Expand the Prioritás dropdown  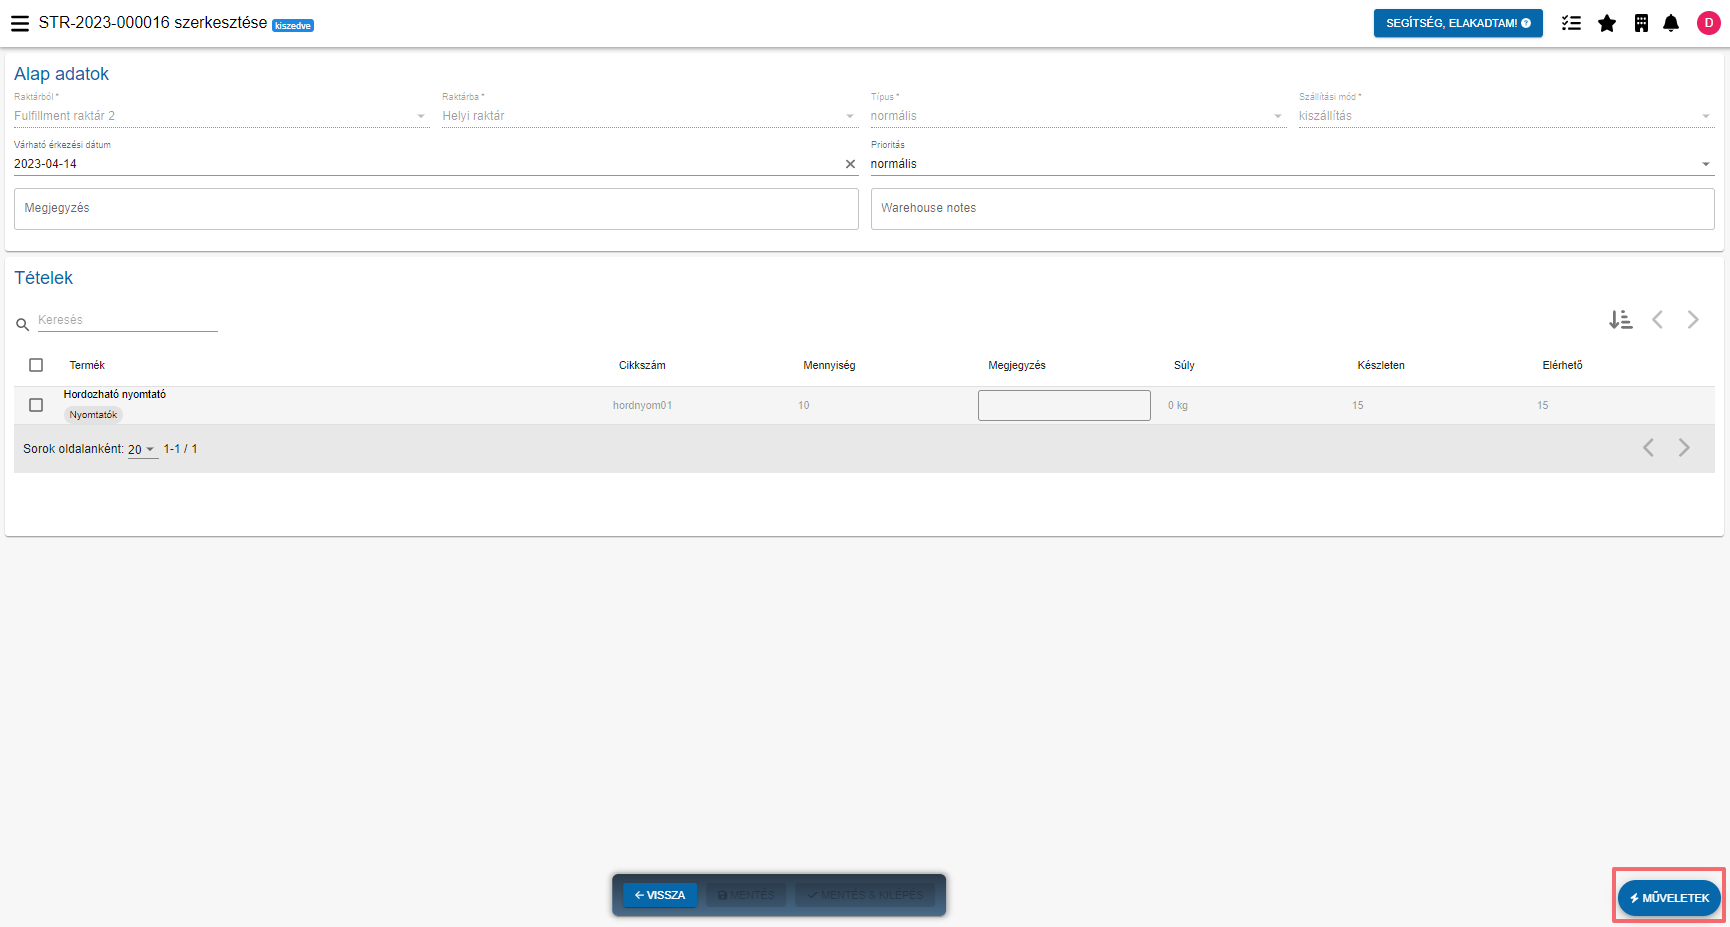[x=1705, y=164]
